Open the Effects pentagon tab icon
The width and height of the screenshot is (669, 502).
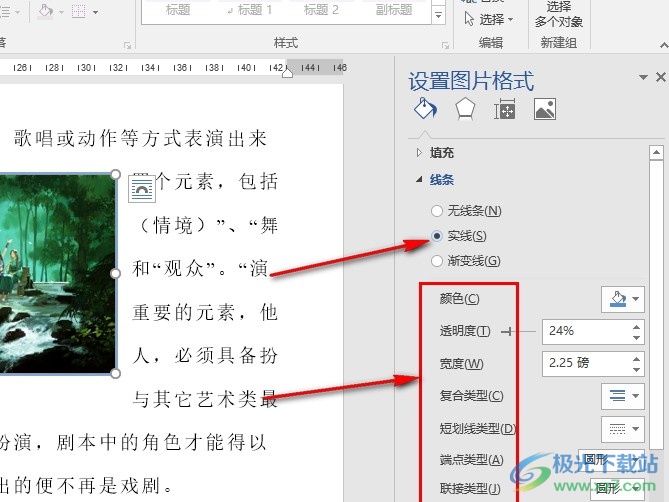pyautogui.click(x=465, y=109)
